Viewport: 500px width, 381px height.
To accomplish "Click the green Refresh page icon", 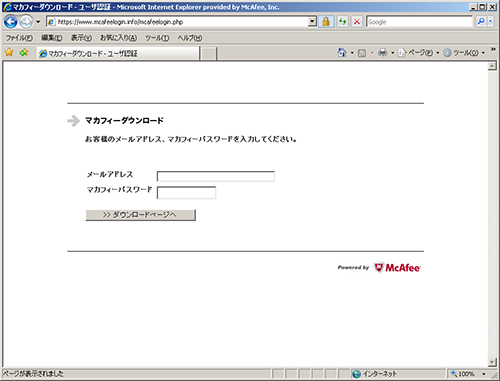I will [342, 22].
